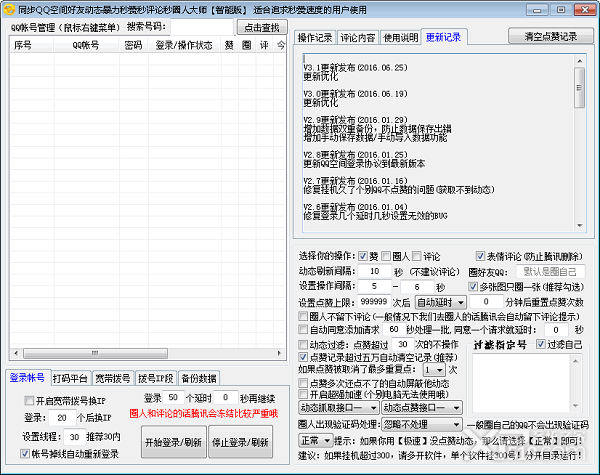Enable 点赞多次还点不了的自动屏蔽他动态 checkbox
Viewport: 600px width, 475px height.
point(303,383)
